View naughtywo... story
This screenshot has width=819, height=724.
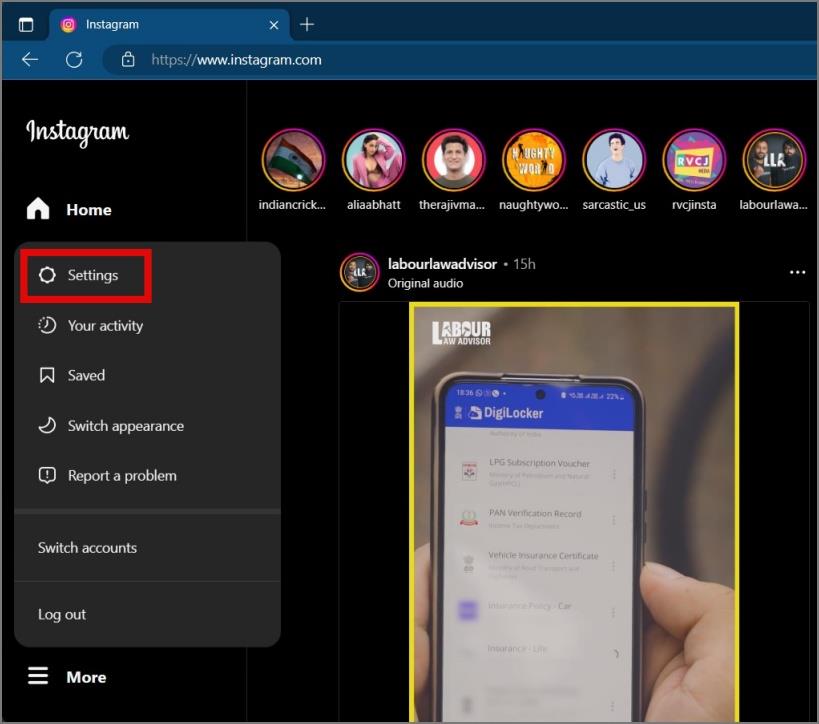tap(533, 160)
